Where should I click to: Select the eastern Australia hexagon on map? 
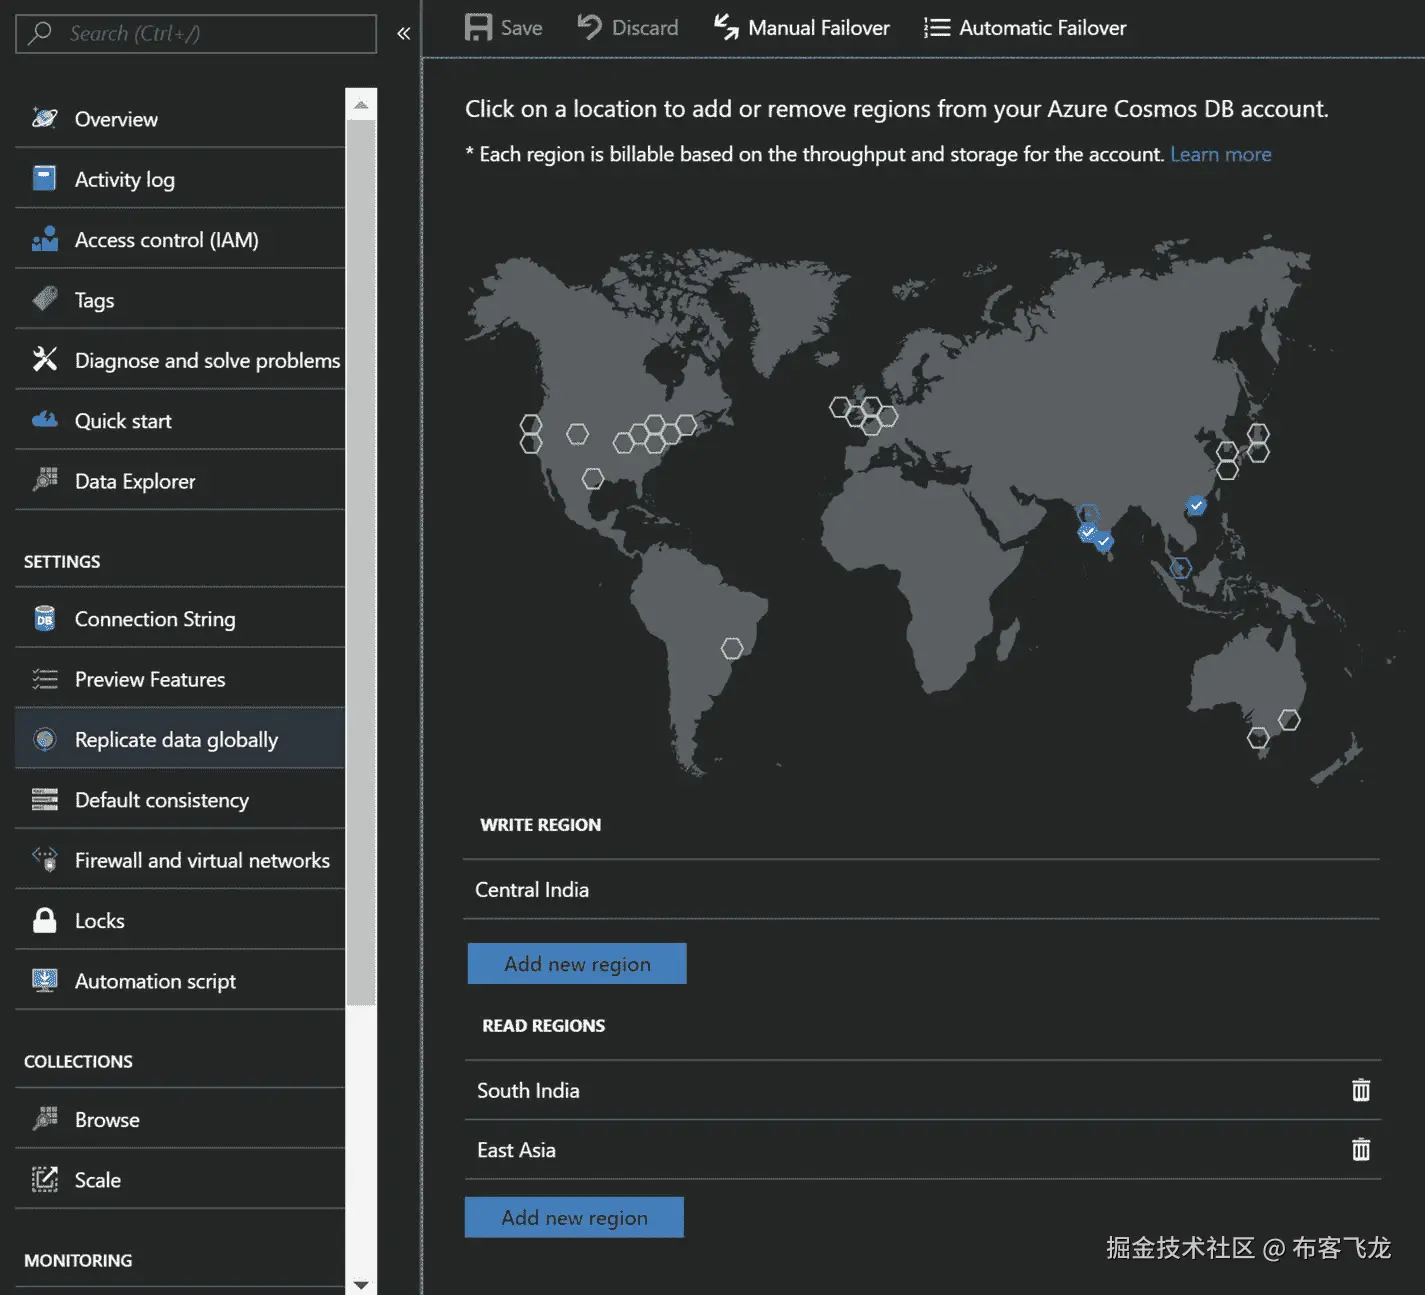coord(1290,720)
